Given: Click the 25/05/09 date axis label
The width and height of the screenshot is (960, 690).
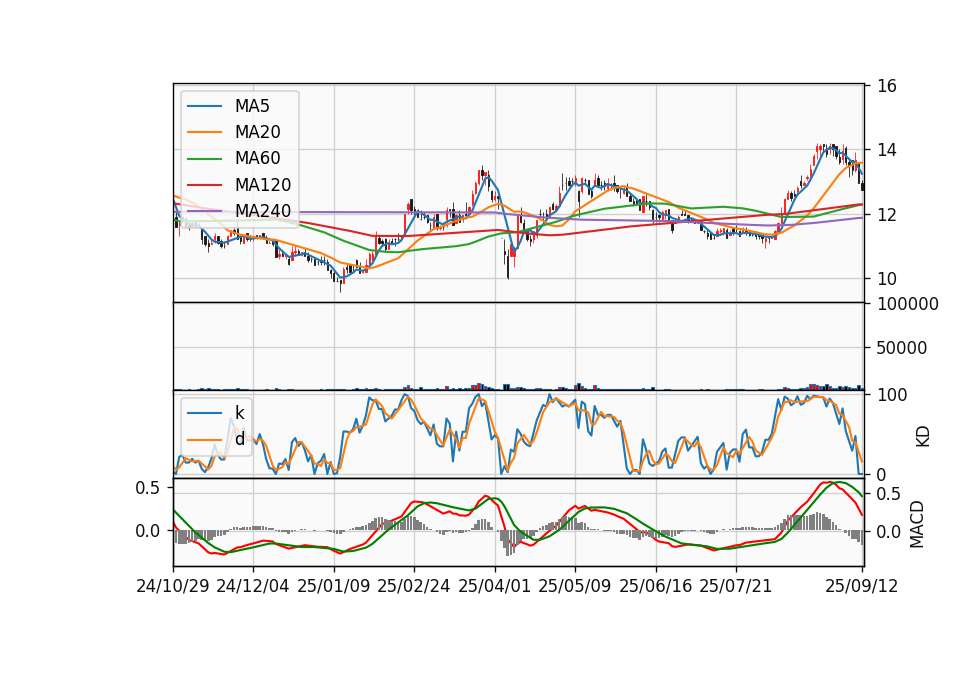Looking at the screenshot, I should coord(574,586).
